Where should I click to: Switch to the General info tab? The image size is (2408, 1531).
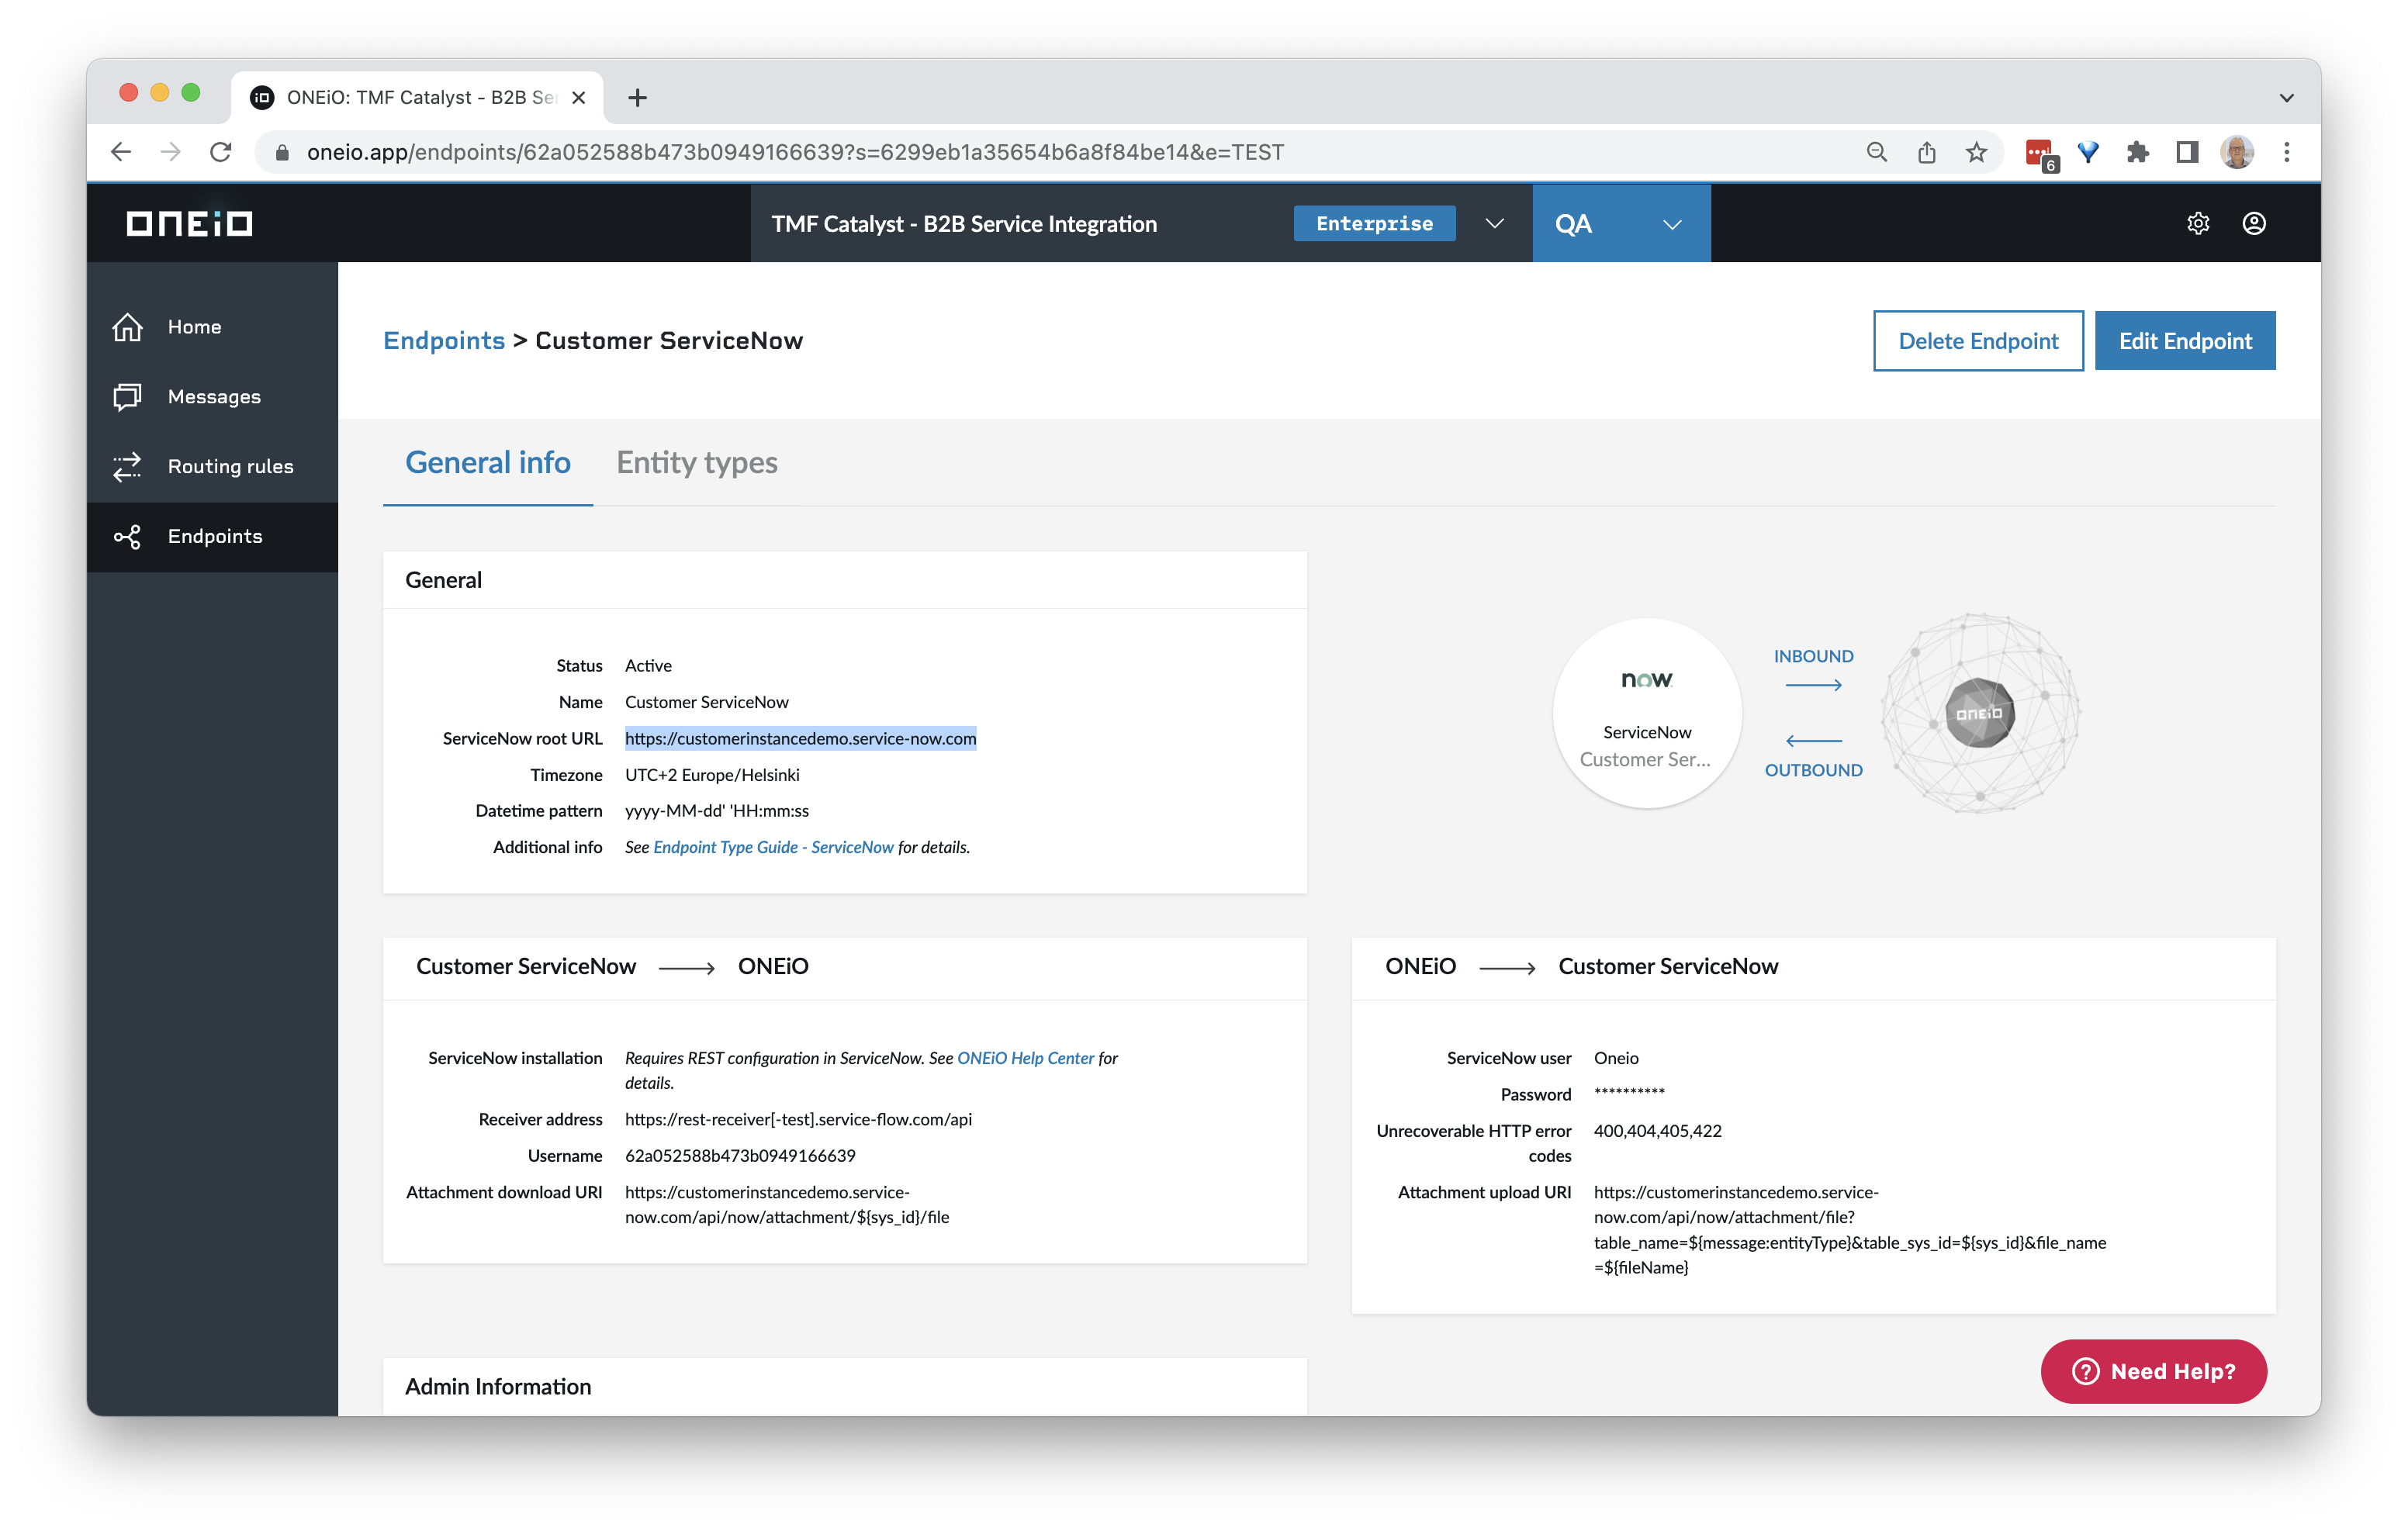click(488, 463)
